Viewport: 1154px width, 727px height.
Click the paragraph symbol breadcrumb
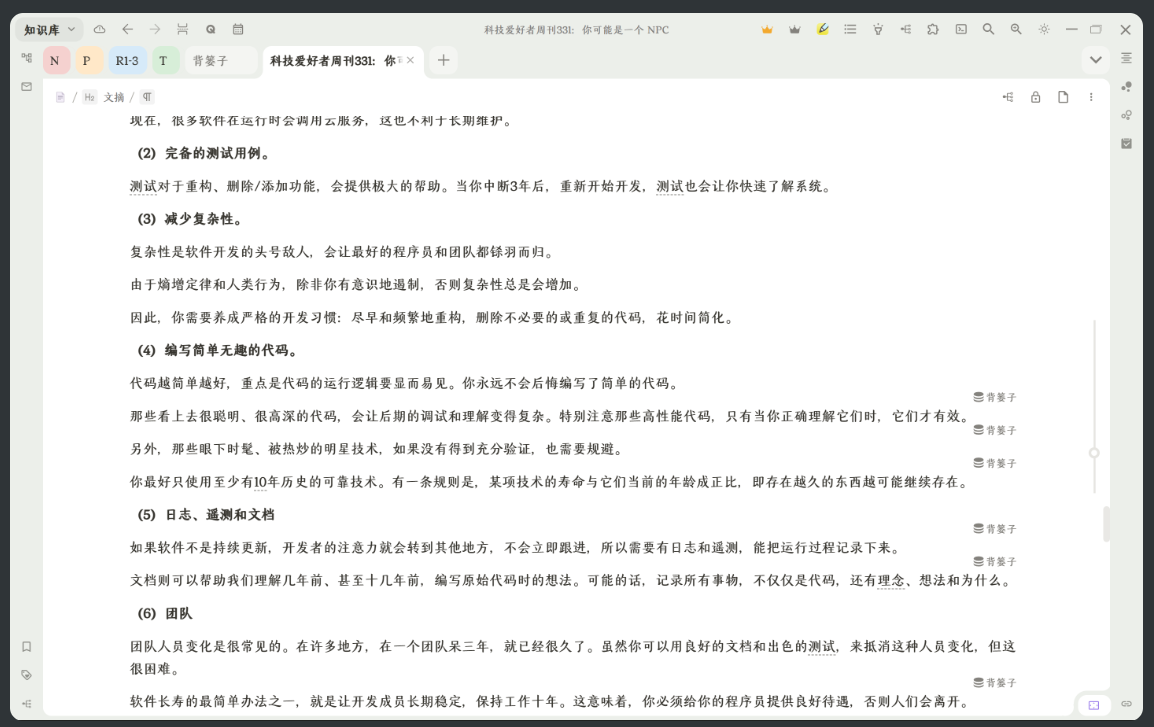tap(148, 97)
